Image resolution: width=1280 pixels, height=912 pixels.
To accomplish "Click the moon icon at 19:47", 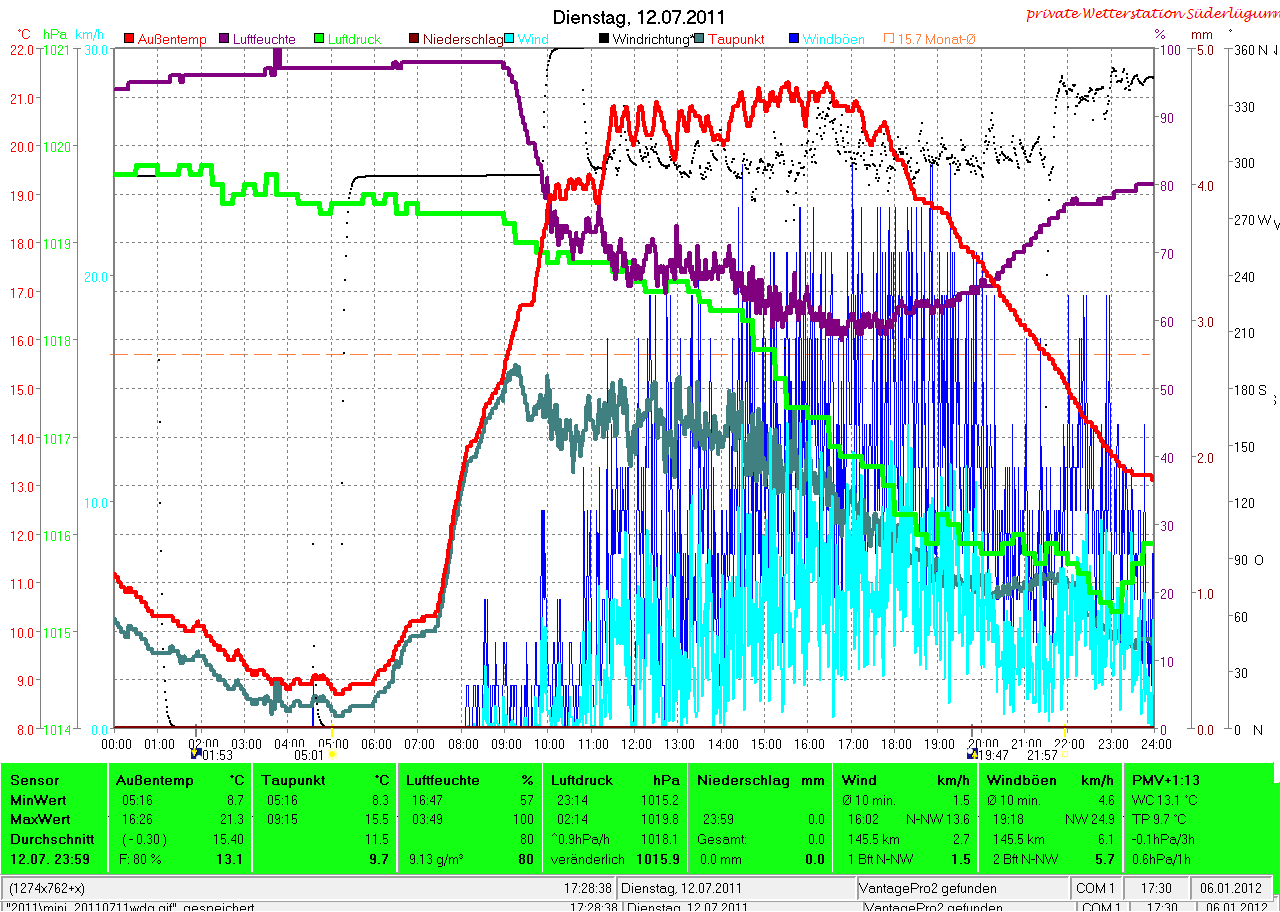I will pyautogui.click(x=972, y=753).
